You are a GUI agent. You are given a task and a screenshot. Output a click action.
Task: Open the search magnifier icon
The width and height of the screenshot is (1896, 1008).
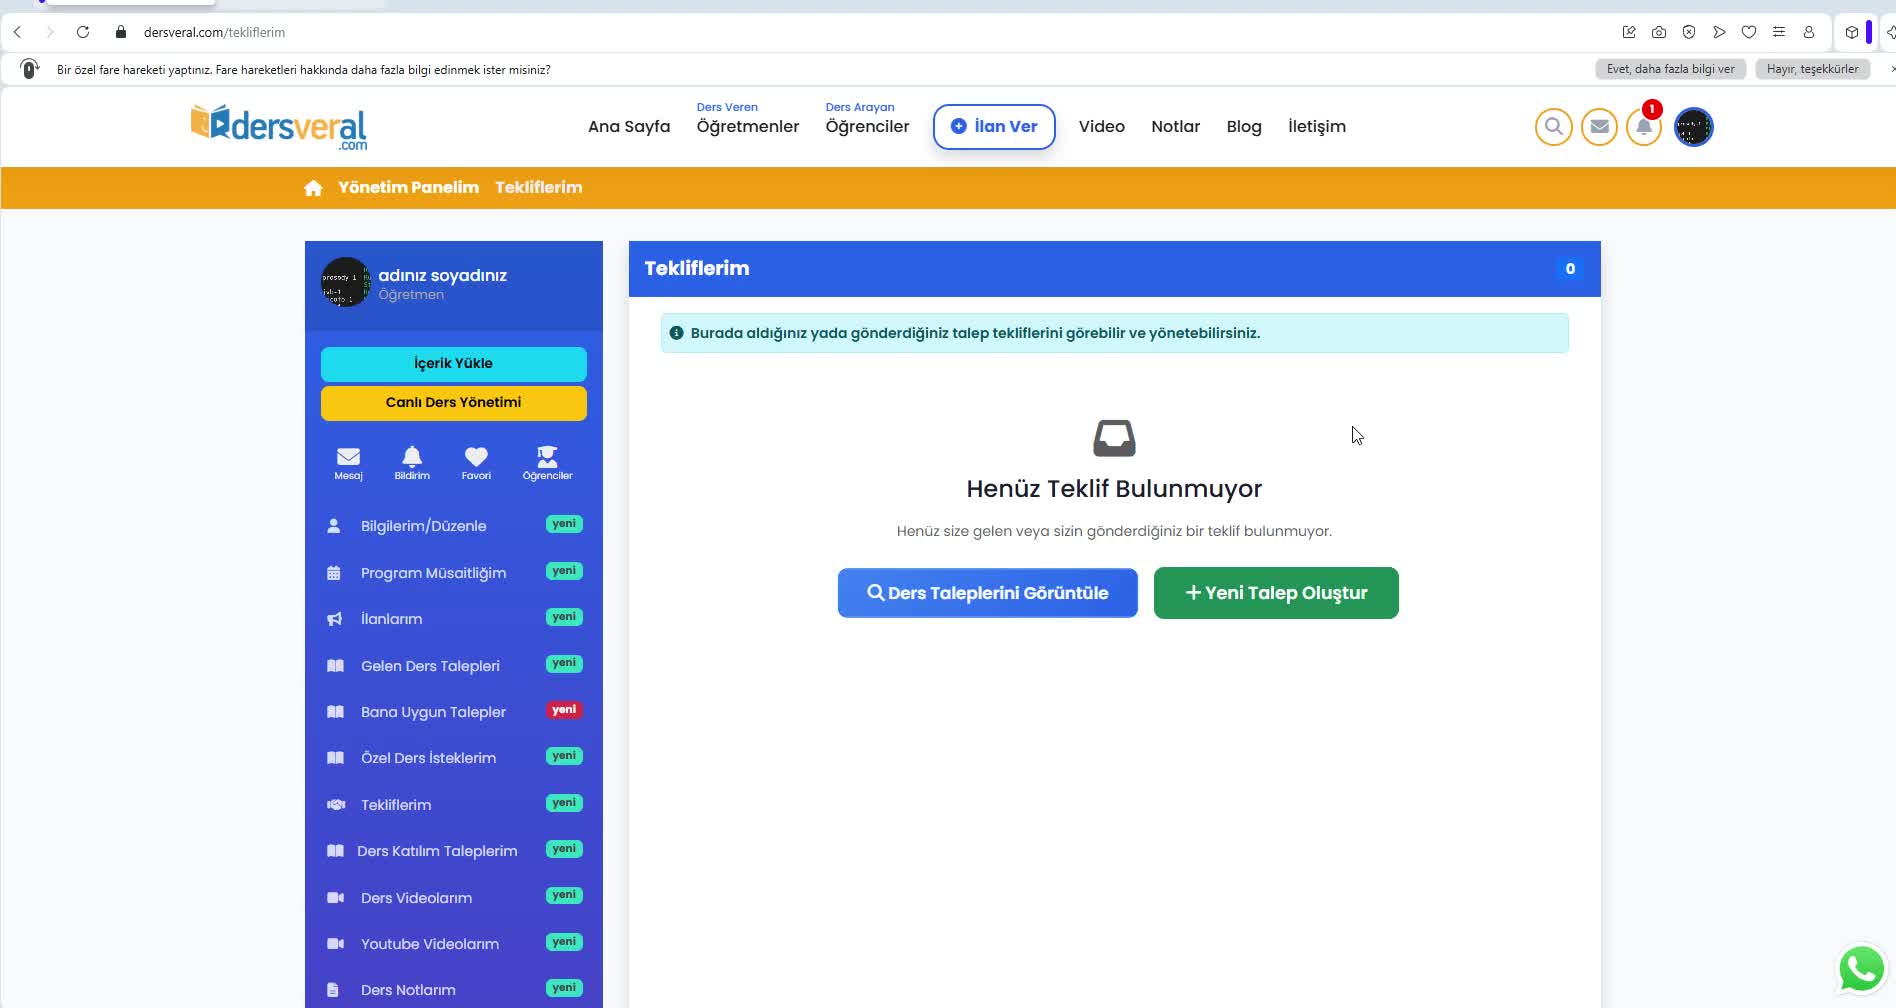tap(1552, 126)
